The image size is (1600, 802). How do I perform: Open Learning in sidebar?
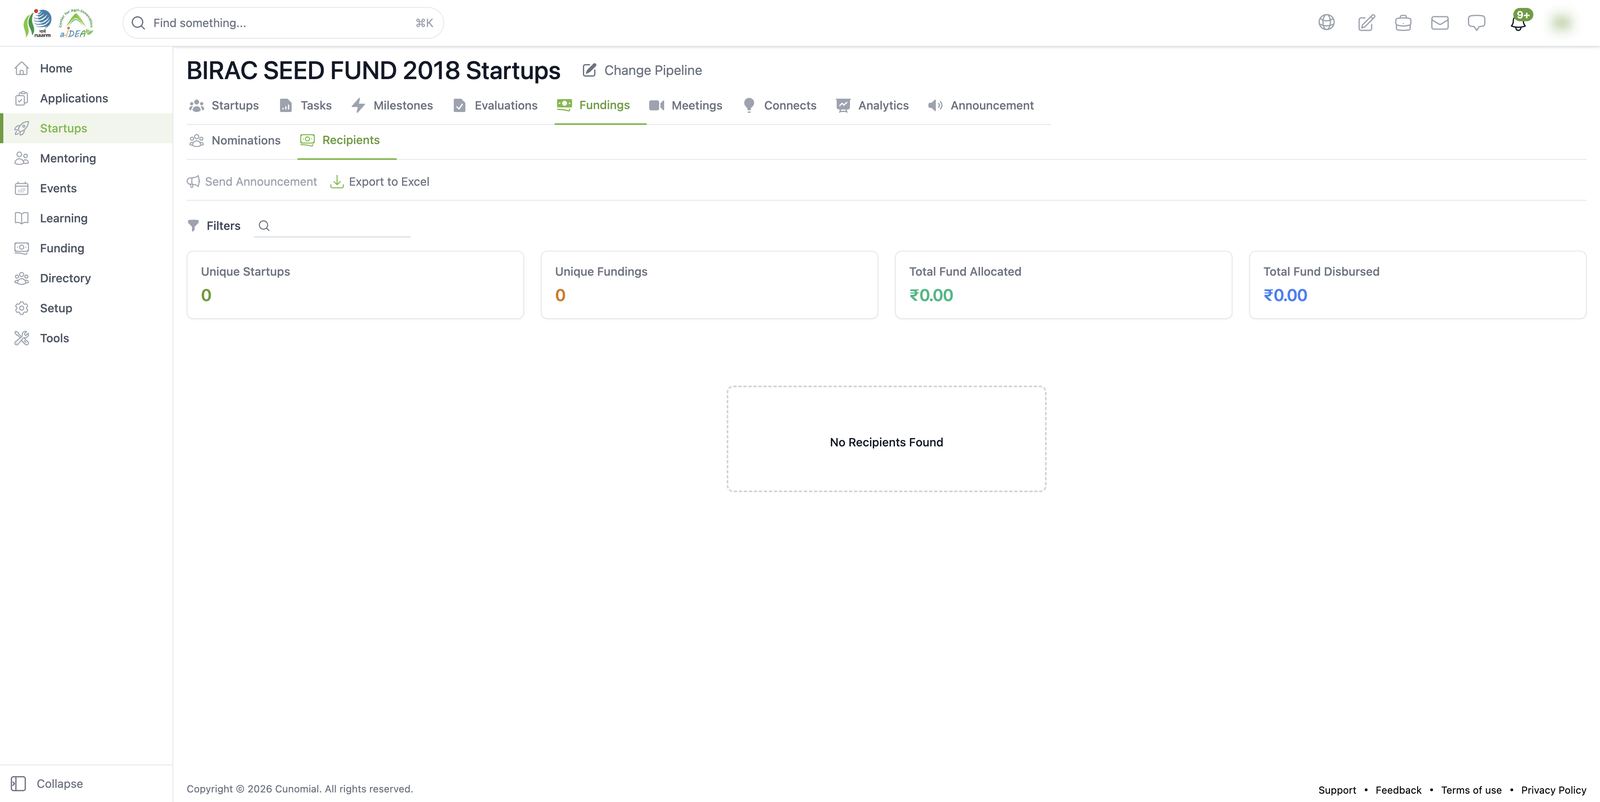[x=86, y=218]
